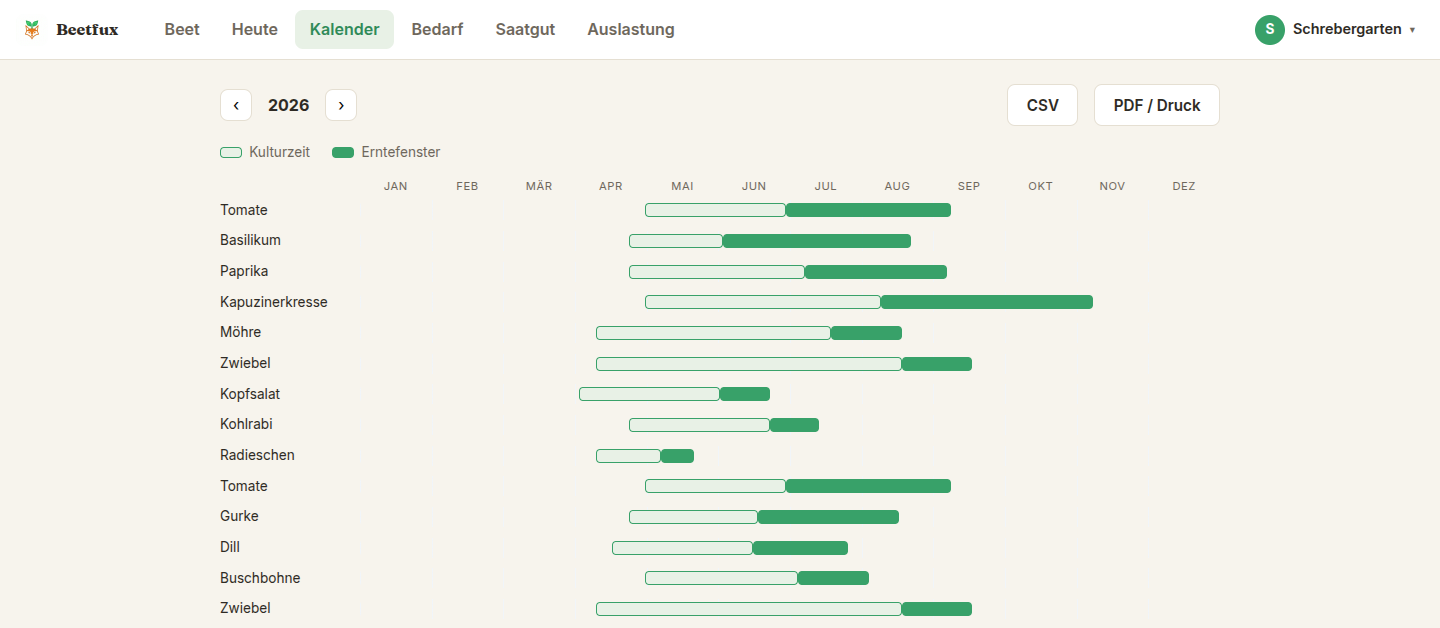The height and width of the screenshot is (628, 1440).
Task: Select the Möhre row label
Action: coord(240,332)
